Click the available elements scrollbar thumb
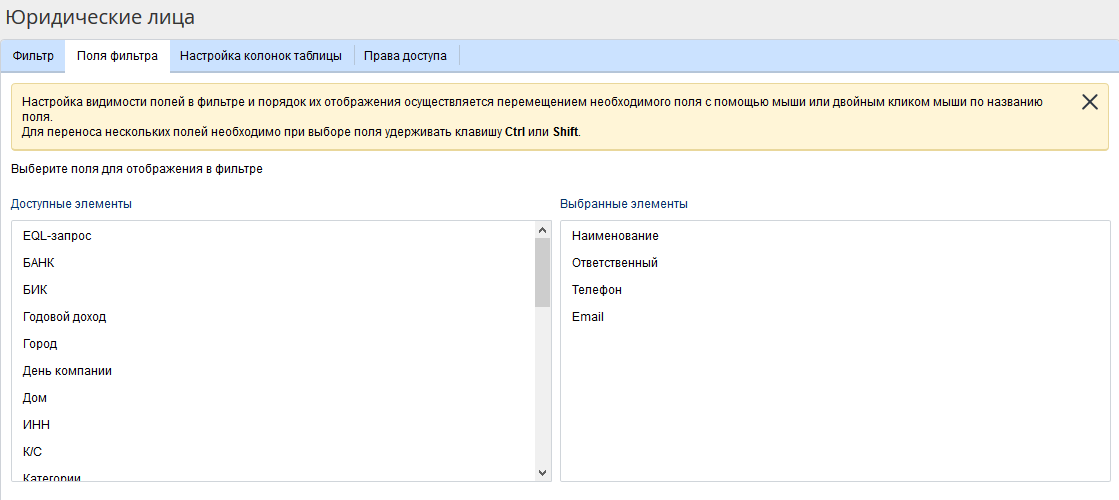This screenshot has height=500, width=1119. coord(542,272)
